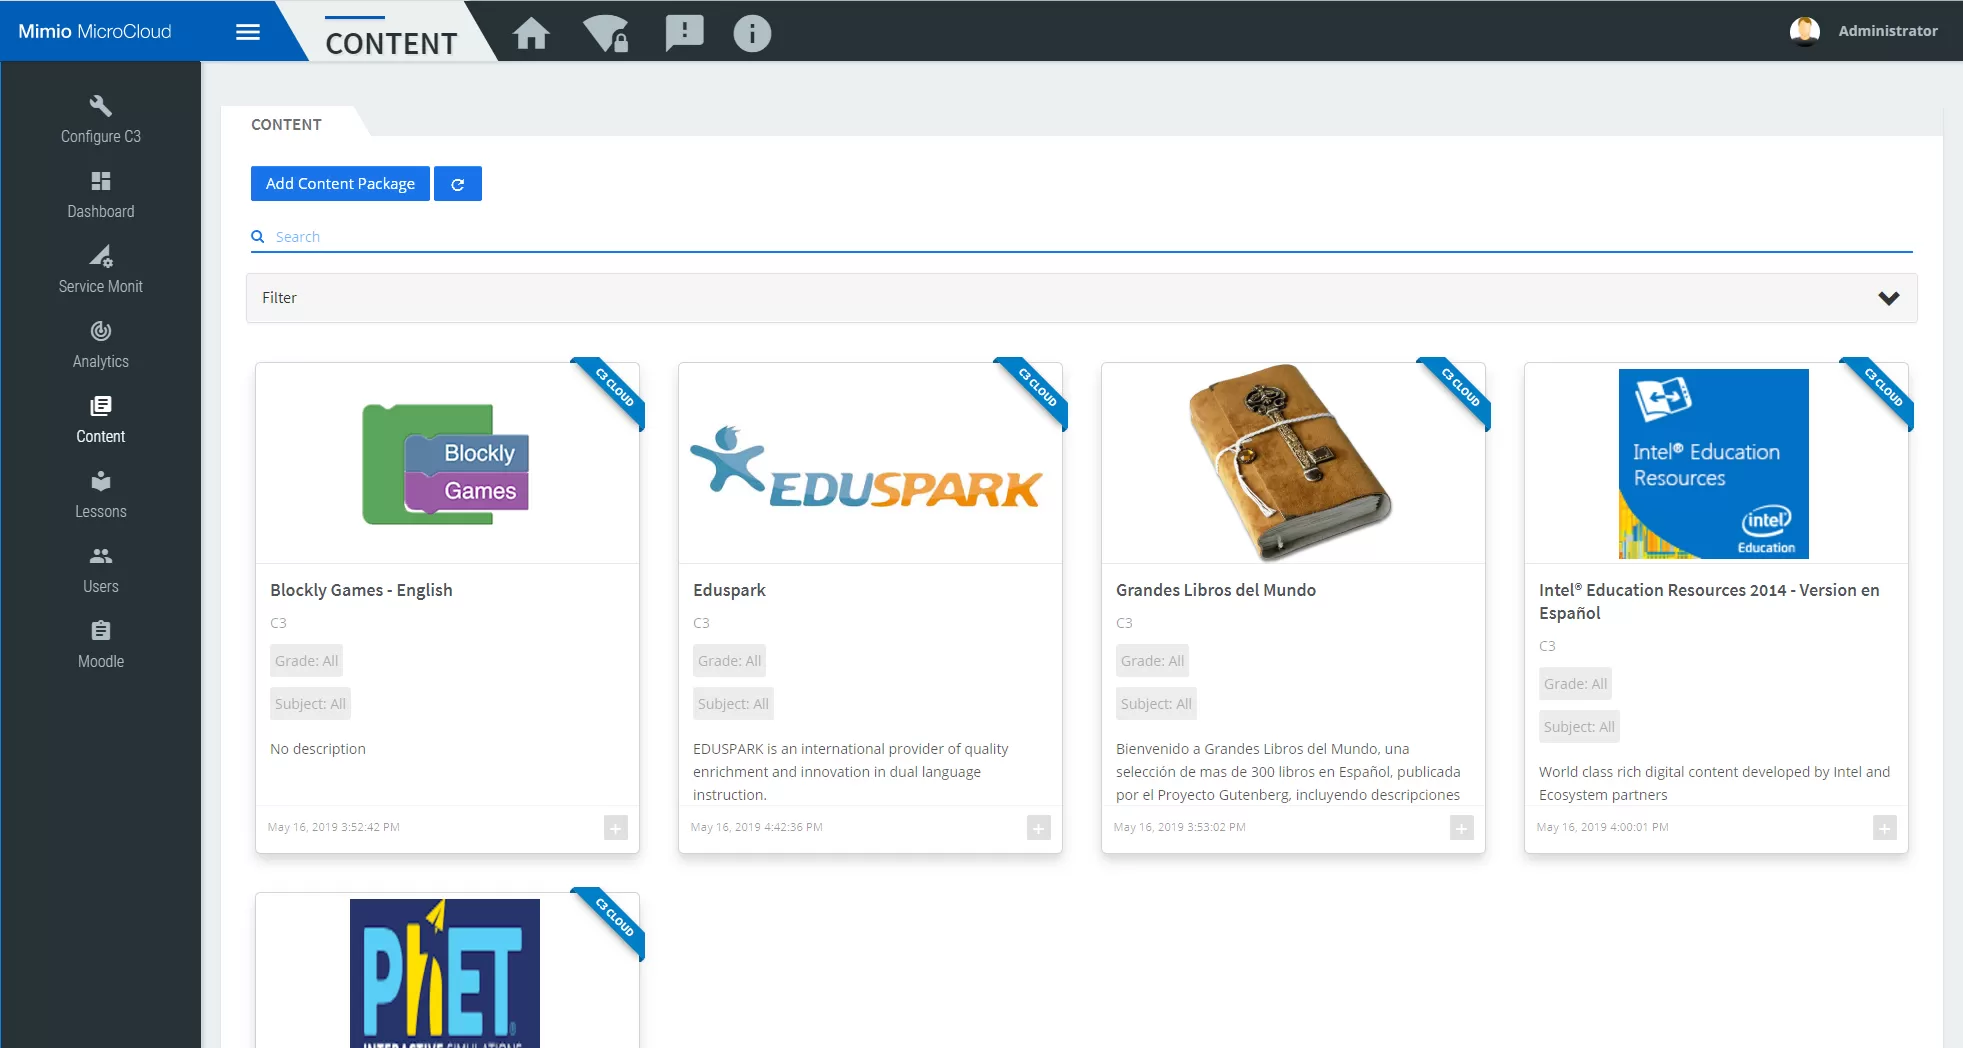Click the refresh content button

[458, 184]
